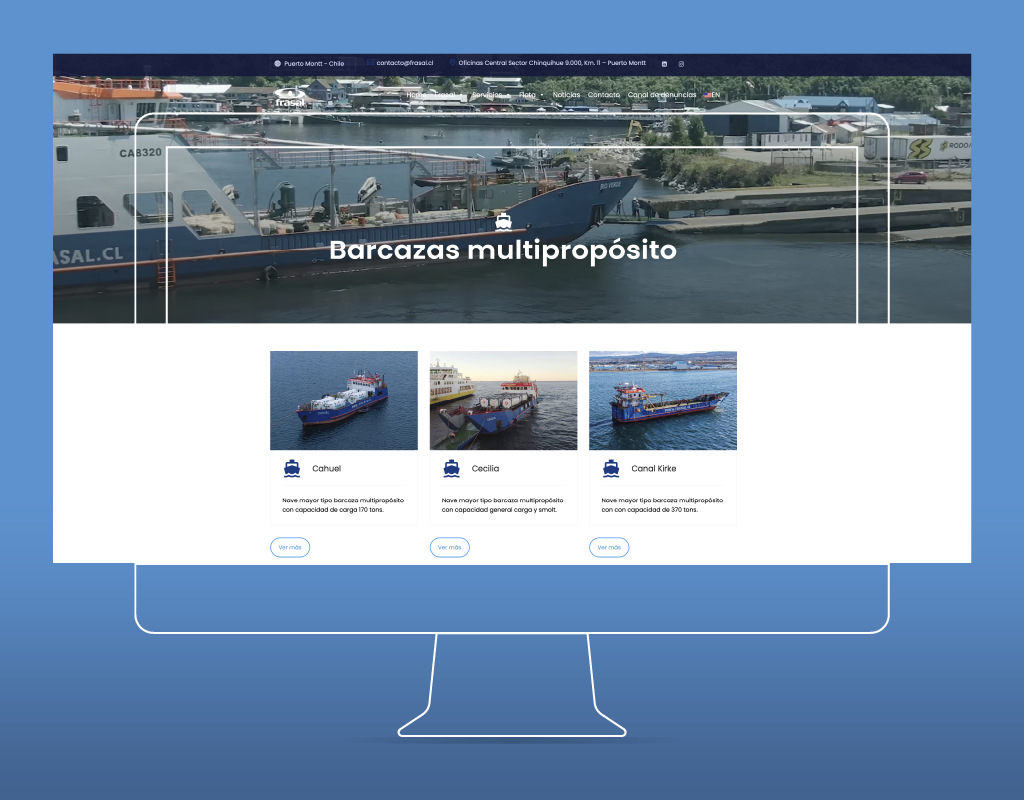
Task: Open the Instagram icon link
Action: [681, 64]
